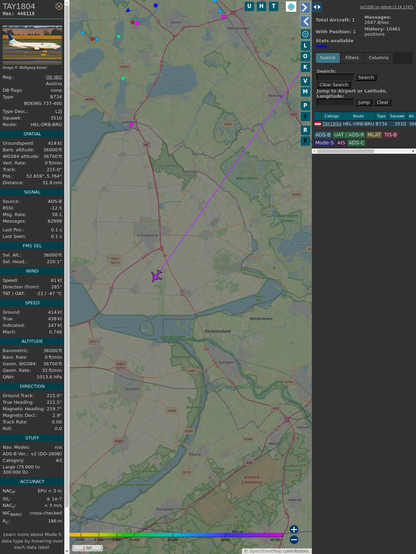Viewport: 416px width, 554px height.
Task: Open the stats 'here' link
Action: pos(321,46)
